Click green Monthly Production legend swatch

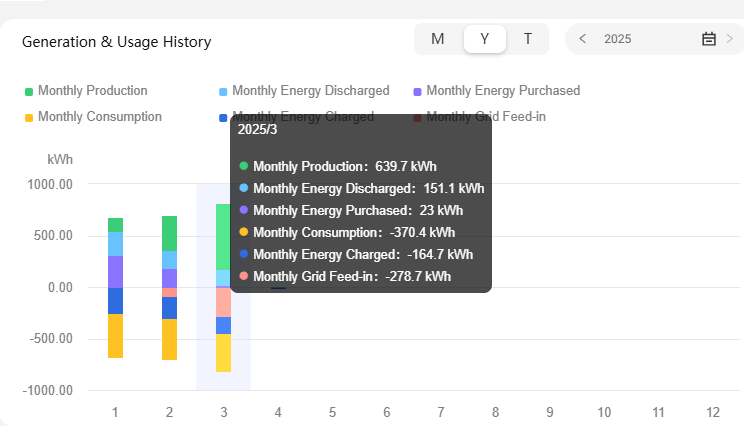tap(29, 92)
